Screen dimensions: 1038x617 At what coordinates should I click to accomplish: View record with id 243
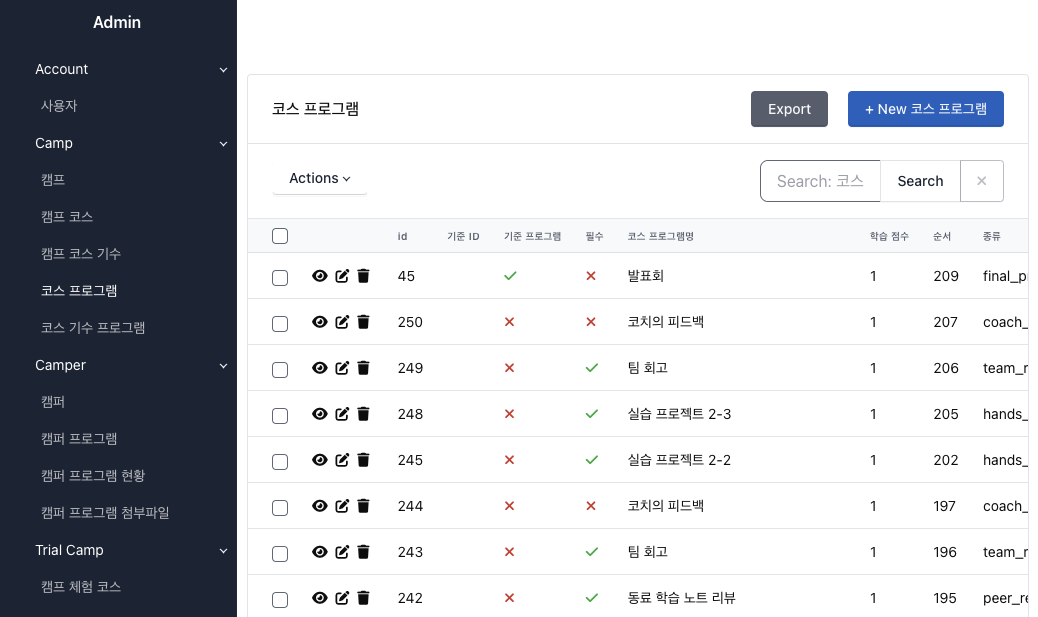pos(320,552)
